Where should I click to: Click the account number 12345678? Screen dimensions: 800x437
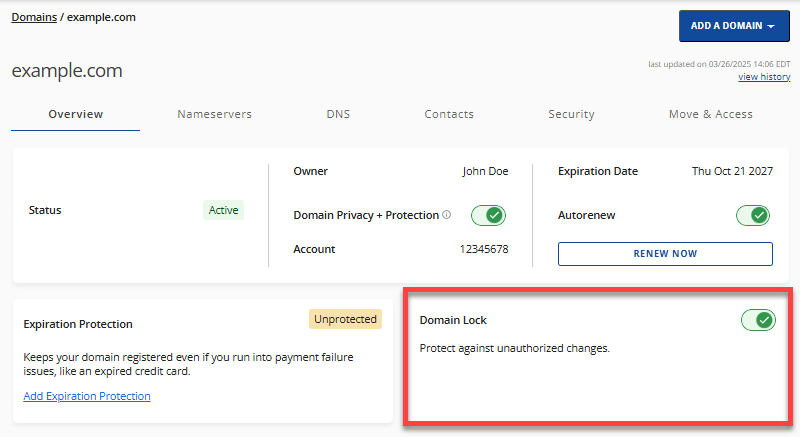[483, 249]
